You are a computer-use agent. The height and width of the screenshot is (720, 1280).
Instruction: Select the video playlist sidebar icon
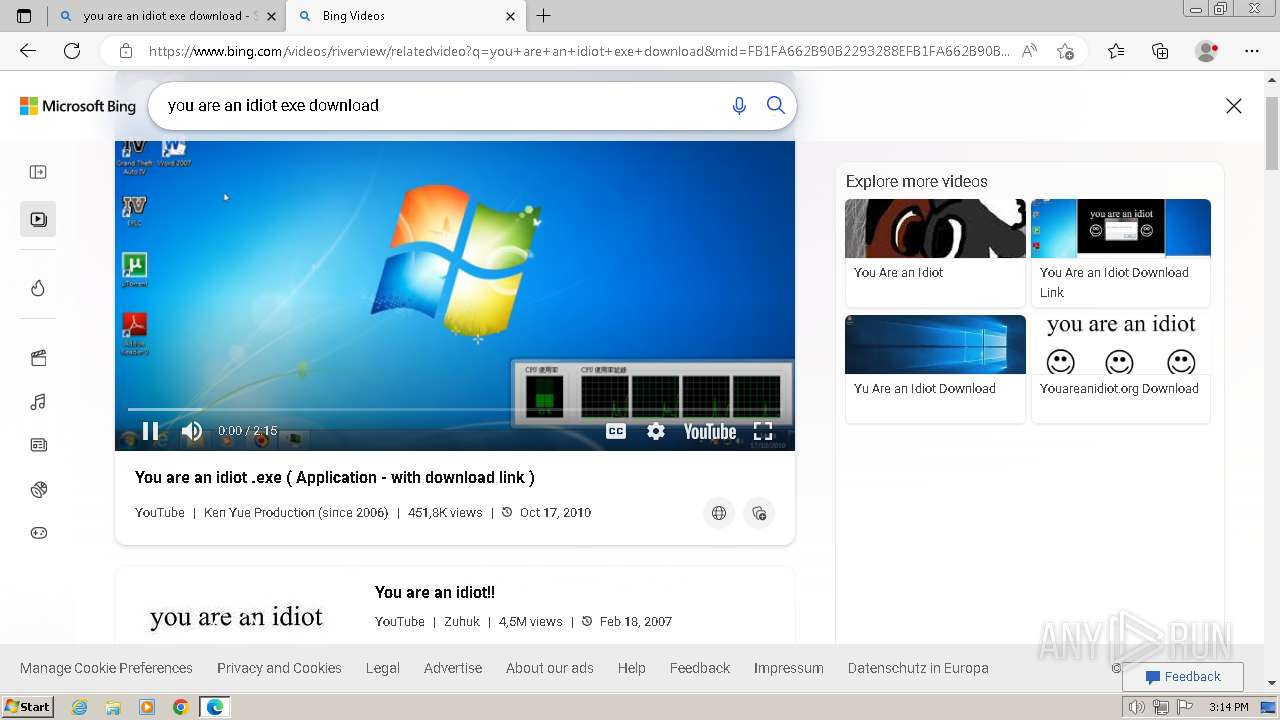(x=38, y=219)
